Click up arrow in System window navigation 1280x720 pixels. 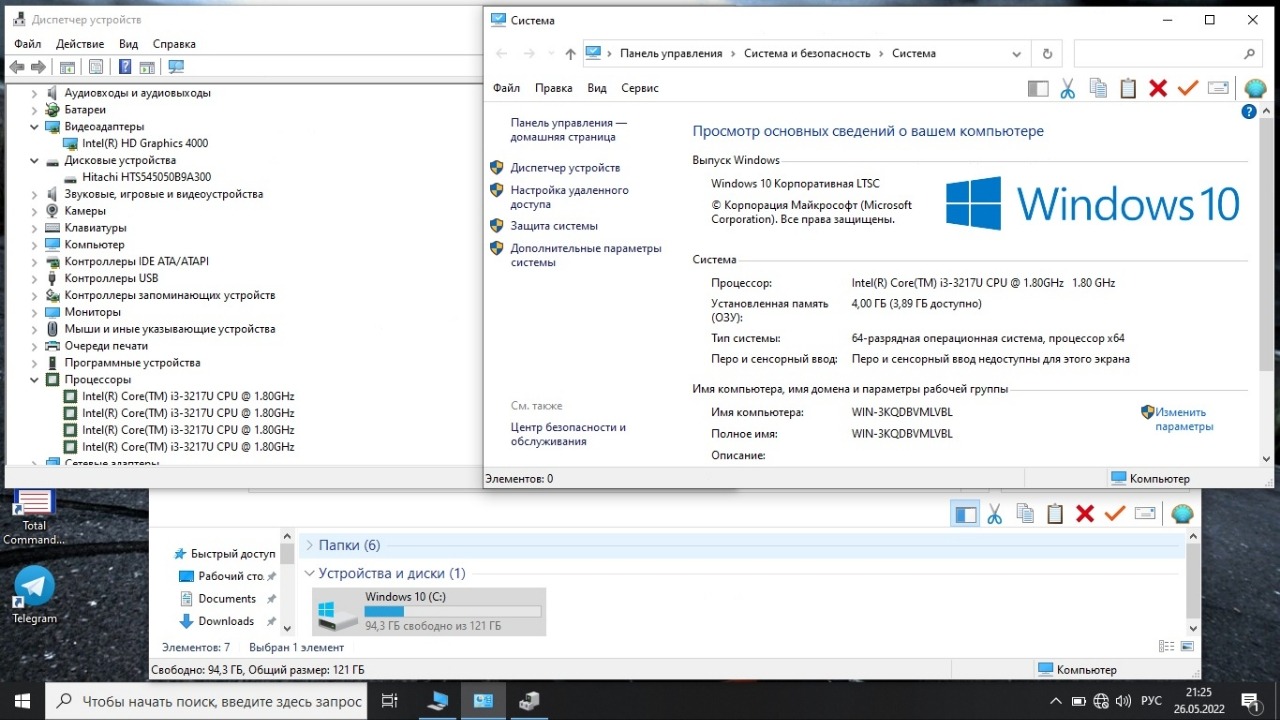(x=570, y=54)
